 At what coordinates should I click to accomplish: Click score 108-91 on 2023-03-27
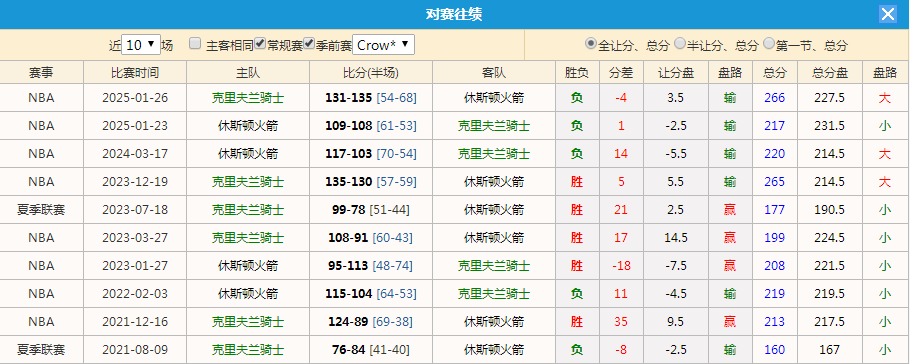(348, 237)
